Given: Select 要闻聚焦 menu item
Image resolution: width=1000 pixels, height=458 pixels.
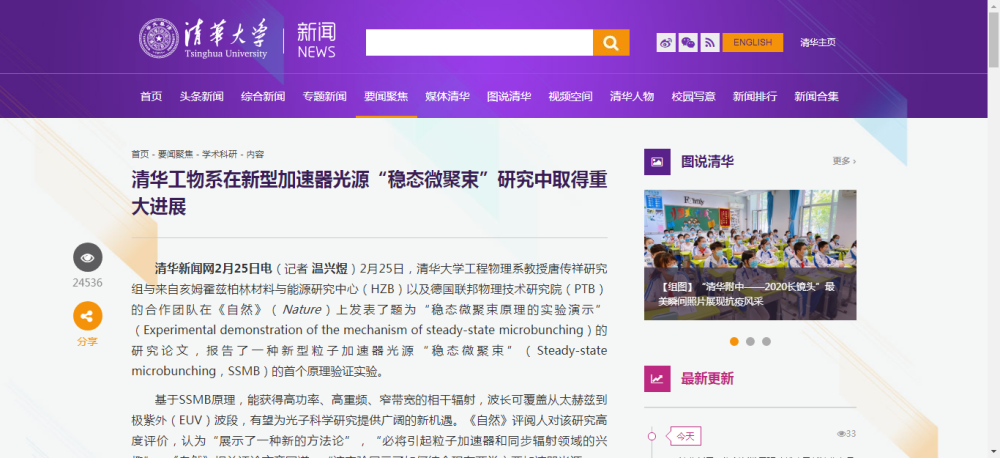Looking at the screenshot, I should [386, 96].
